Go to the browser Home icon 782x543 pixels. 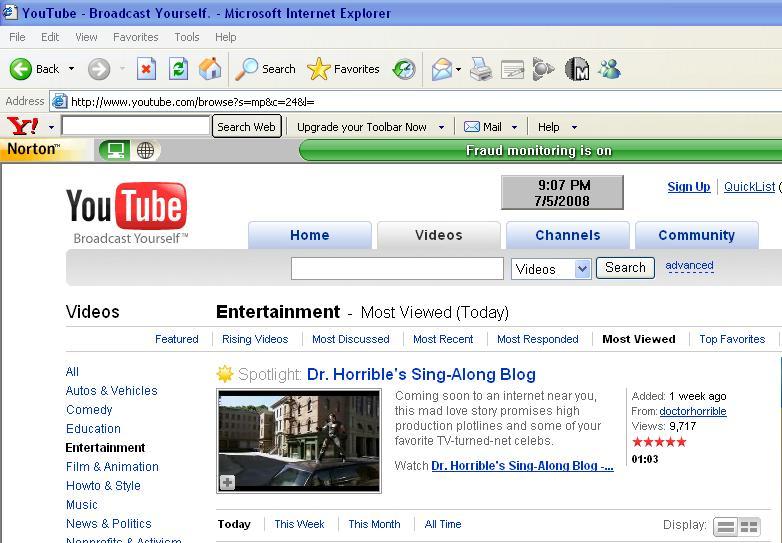[x=210, y=69]
